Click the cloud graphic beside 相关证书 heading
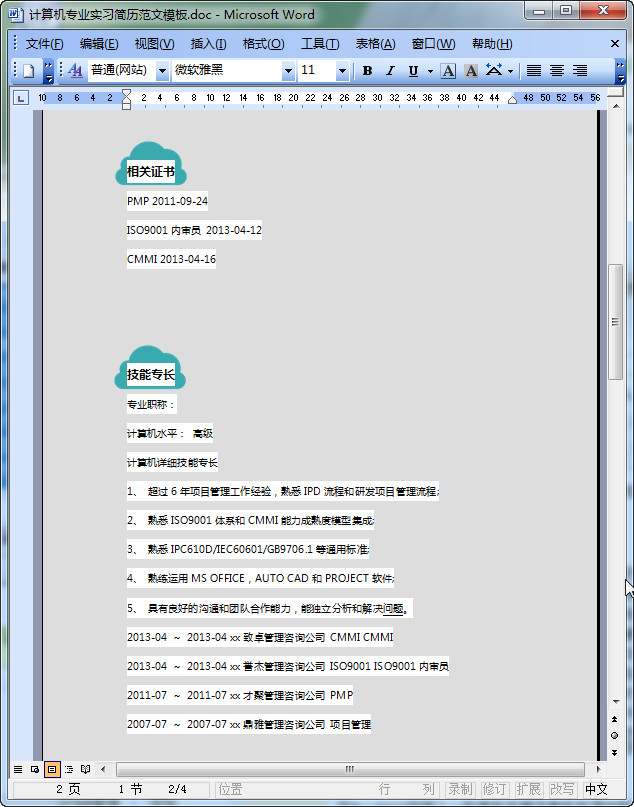Viewport: 634px width, 807px height. [151, 163]
